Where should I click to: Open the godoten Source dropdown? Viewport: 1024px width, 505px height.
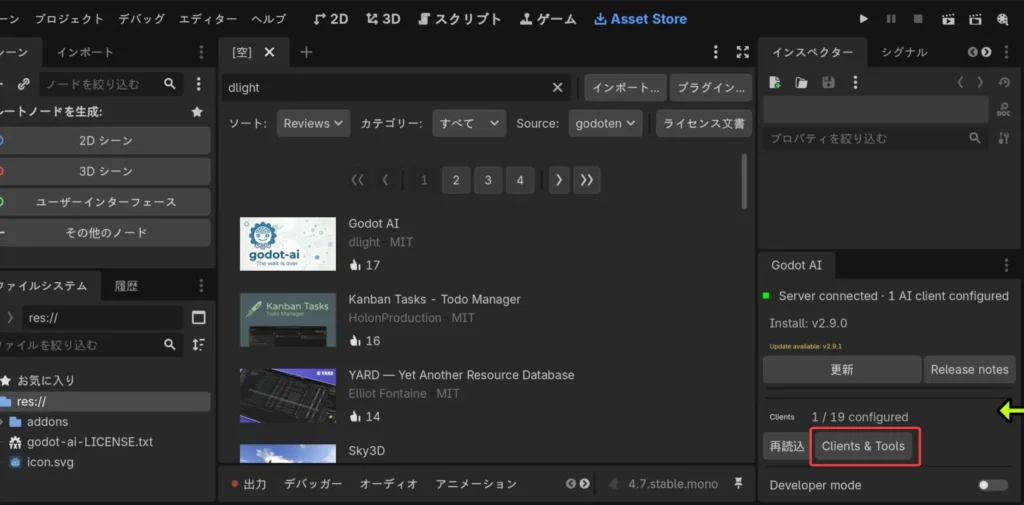tap(605, 123)
